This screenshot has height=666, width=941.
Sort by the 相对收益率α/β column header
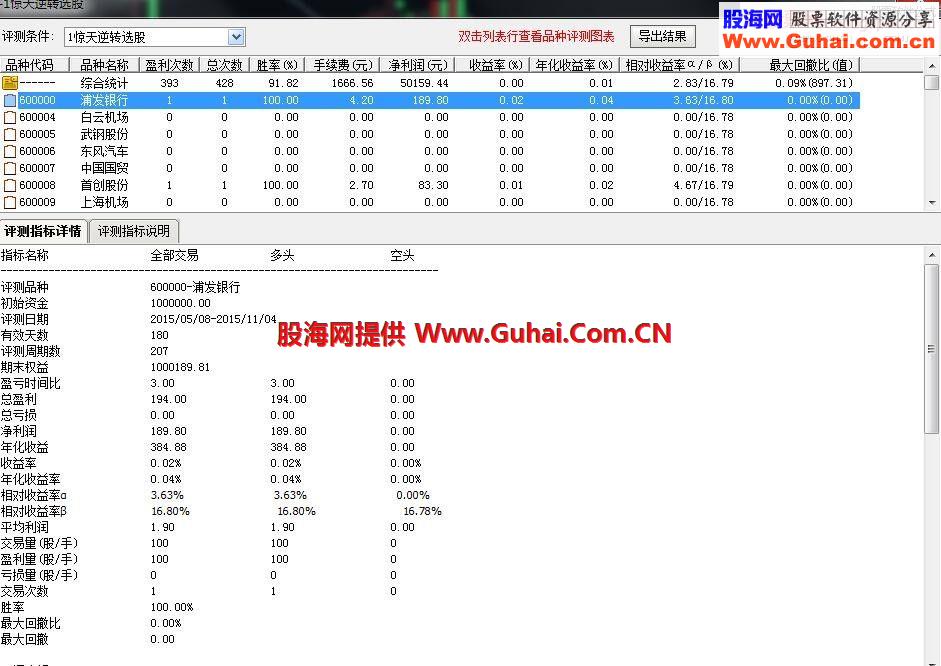(679, 65)
